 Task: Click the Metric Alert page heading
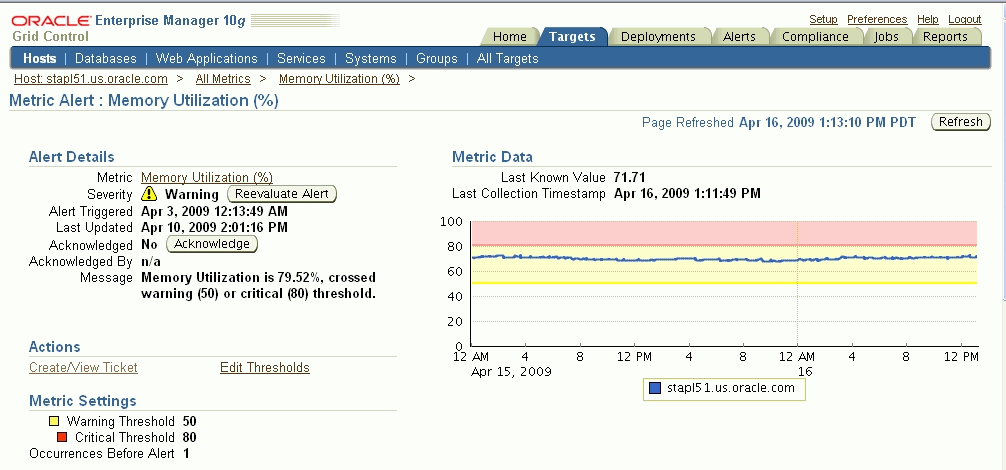click(144, 101)
